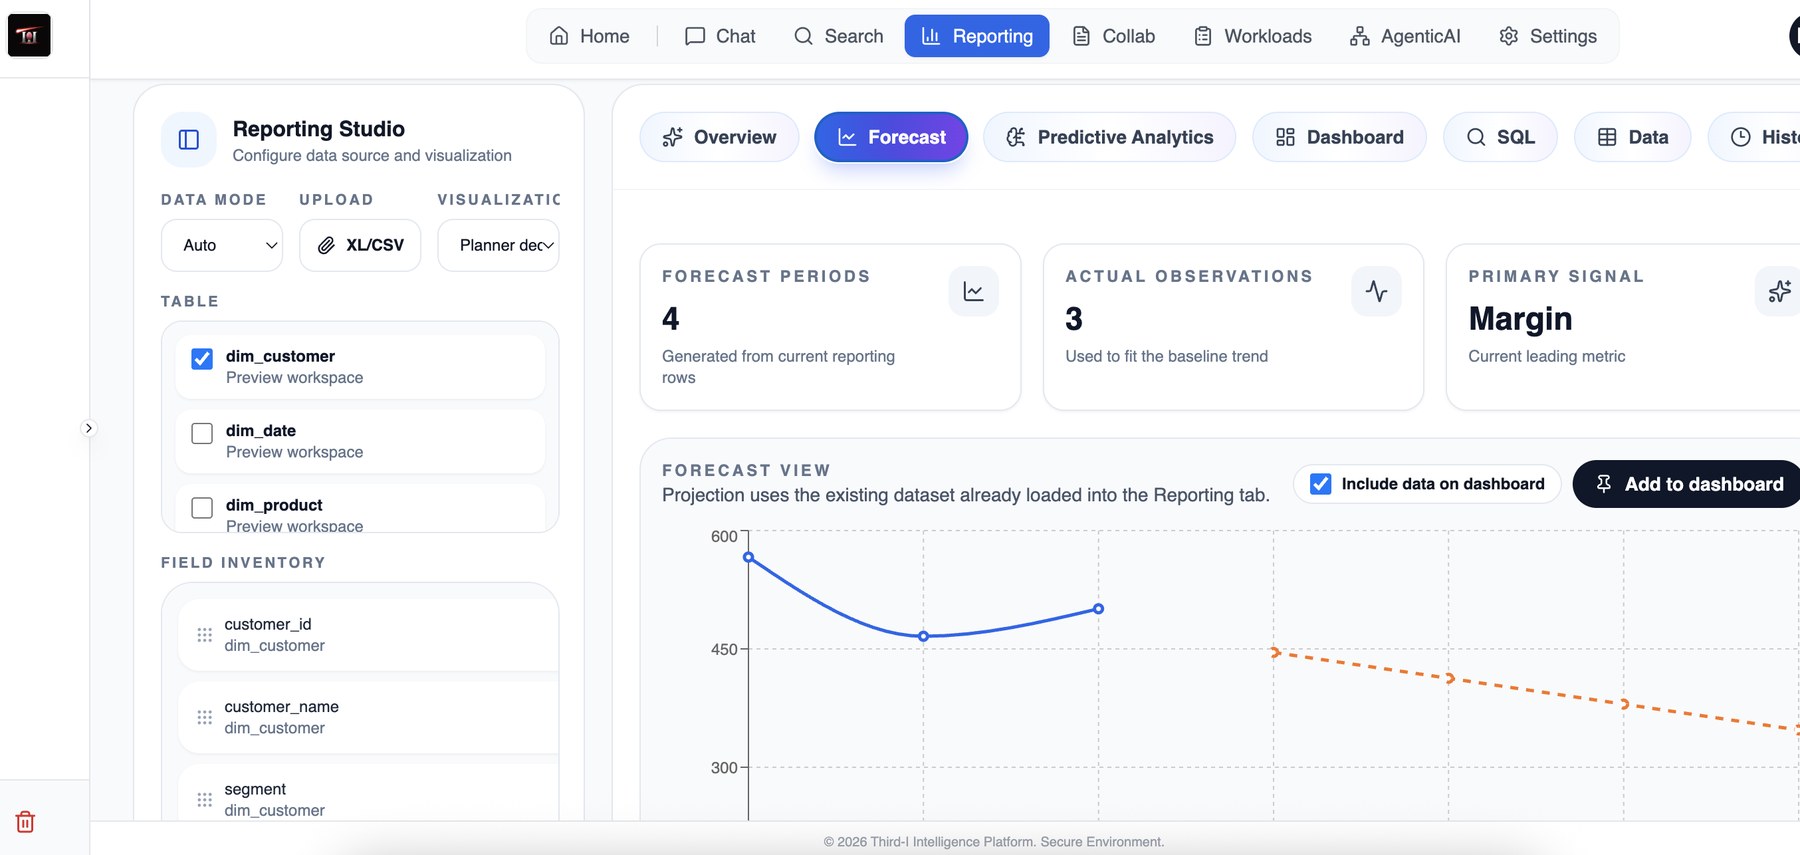Click the lowest blue data point
This screenshot has width=1800, height=855.
coord(923,636)
